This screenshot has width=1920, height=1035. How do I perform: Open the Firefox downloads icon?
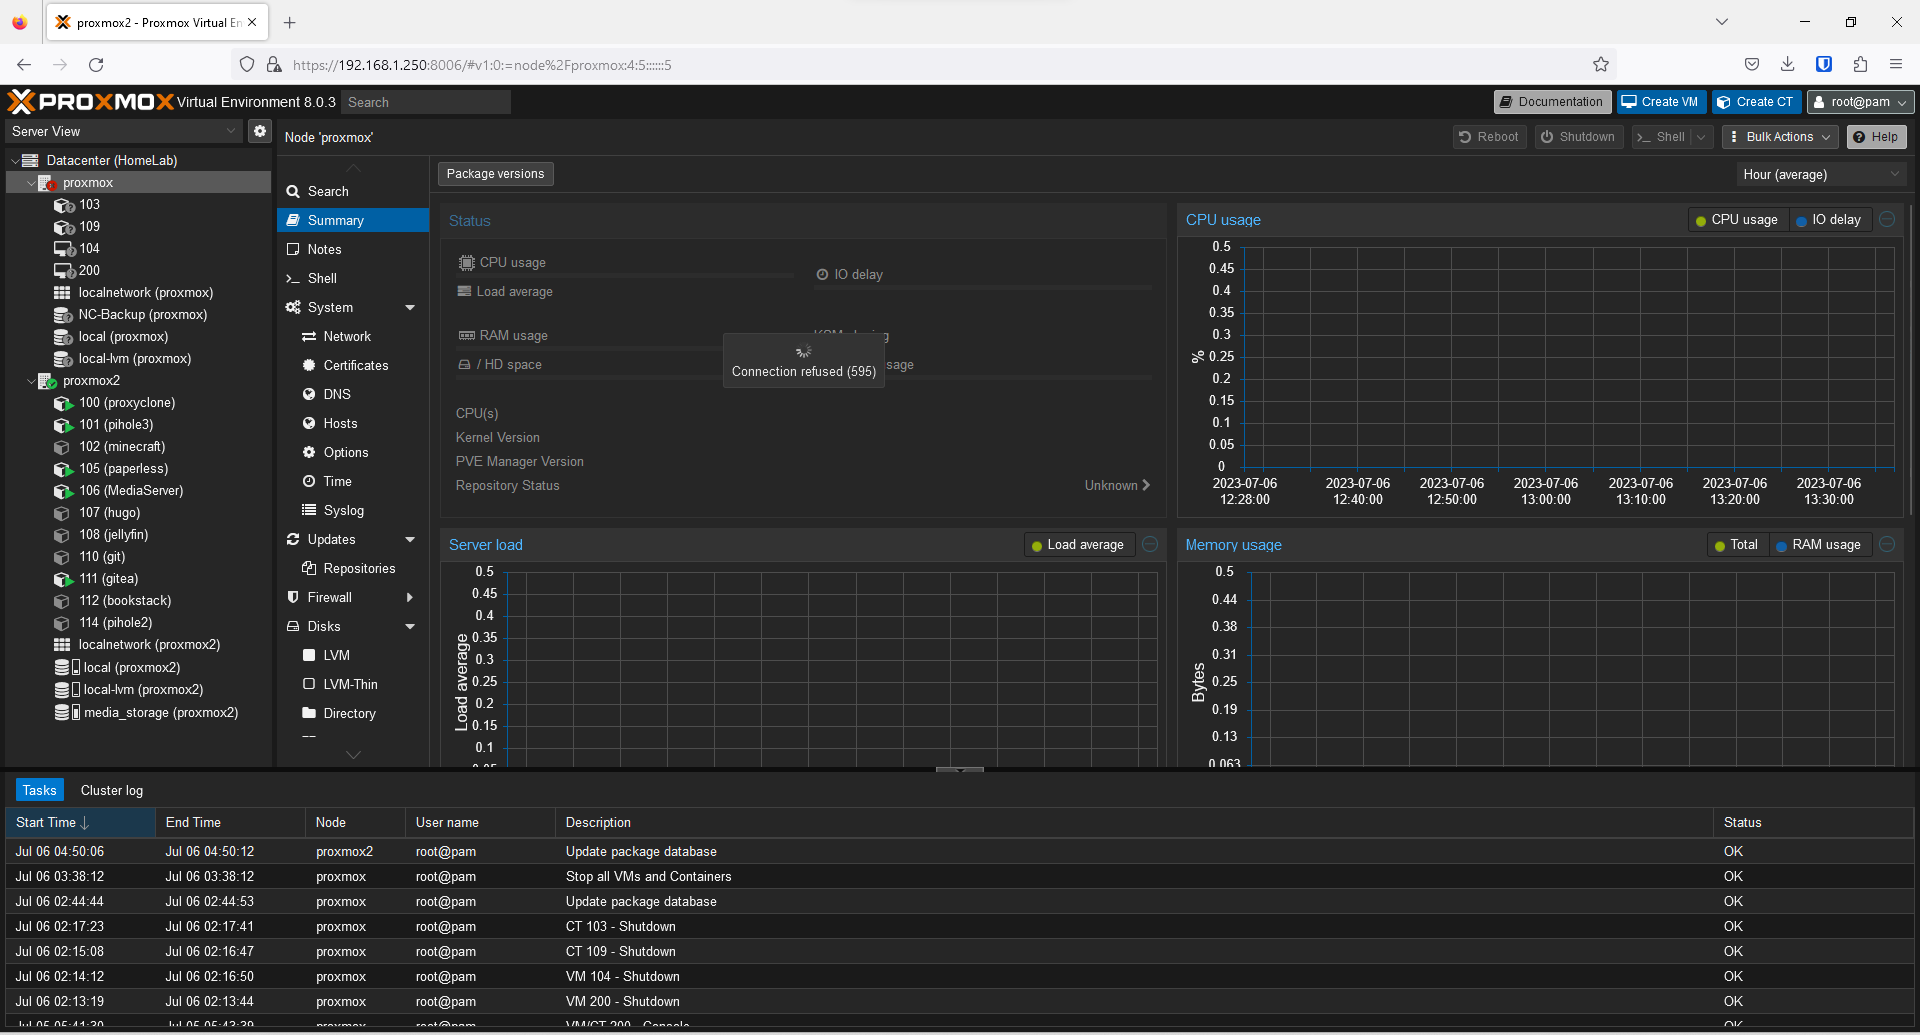pyautogui.click(x=1787, y=65)
